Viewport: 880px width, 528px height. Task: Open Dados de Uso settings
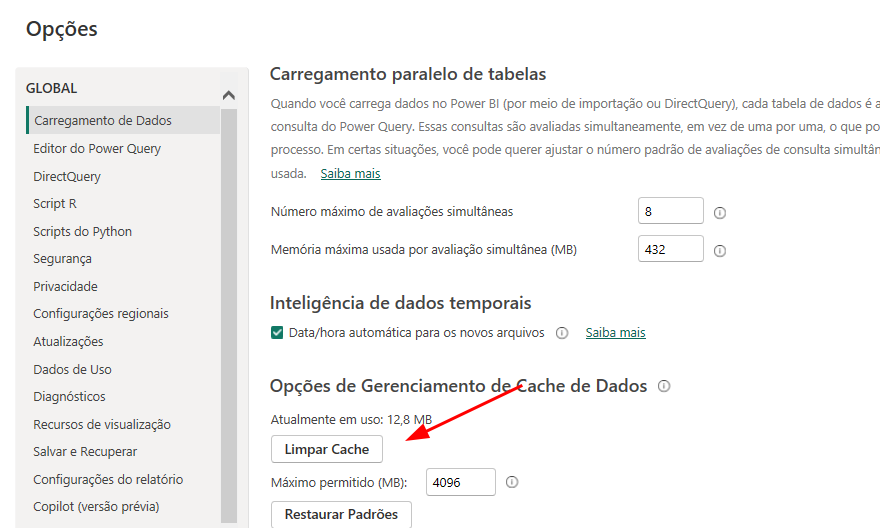pos(72,370)
